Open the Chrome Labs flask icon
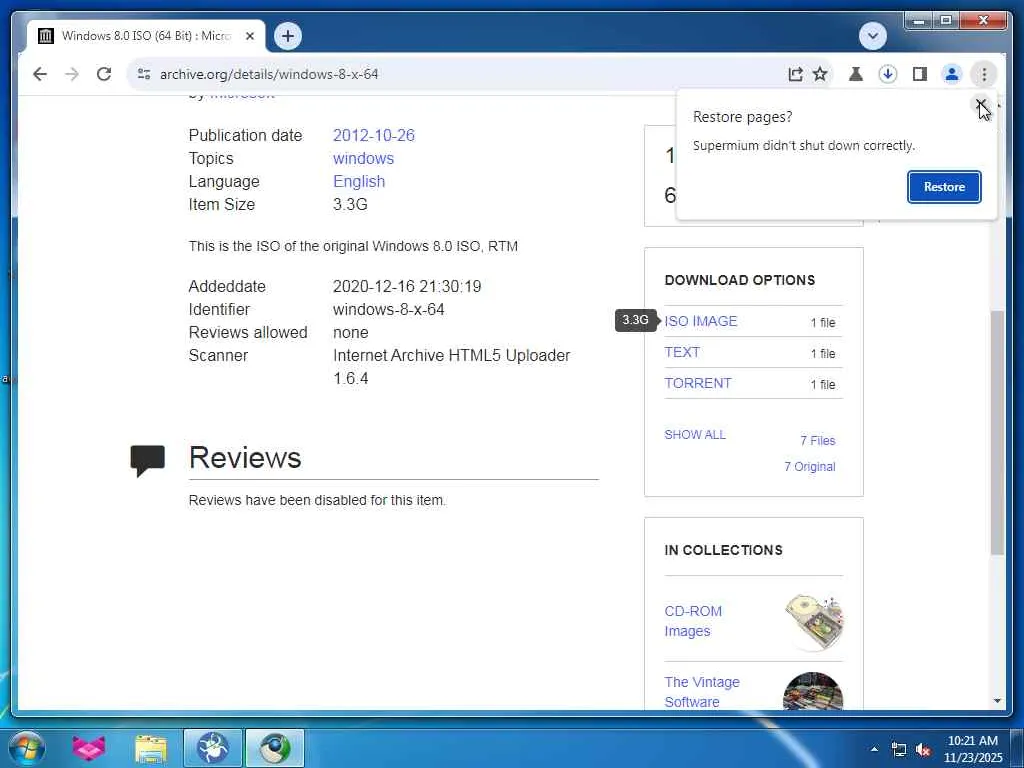1024x768 pixels. 856,74
